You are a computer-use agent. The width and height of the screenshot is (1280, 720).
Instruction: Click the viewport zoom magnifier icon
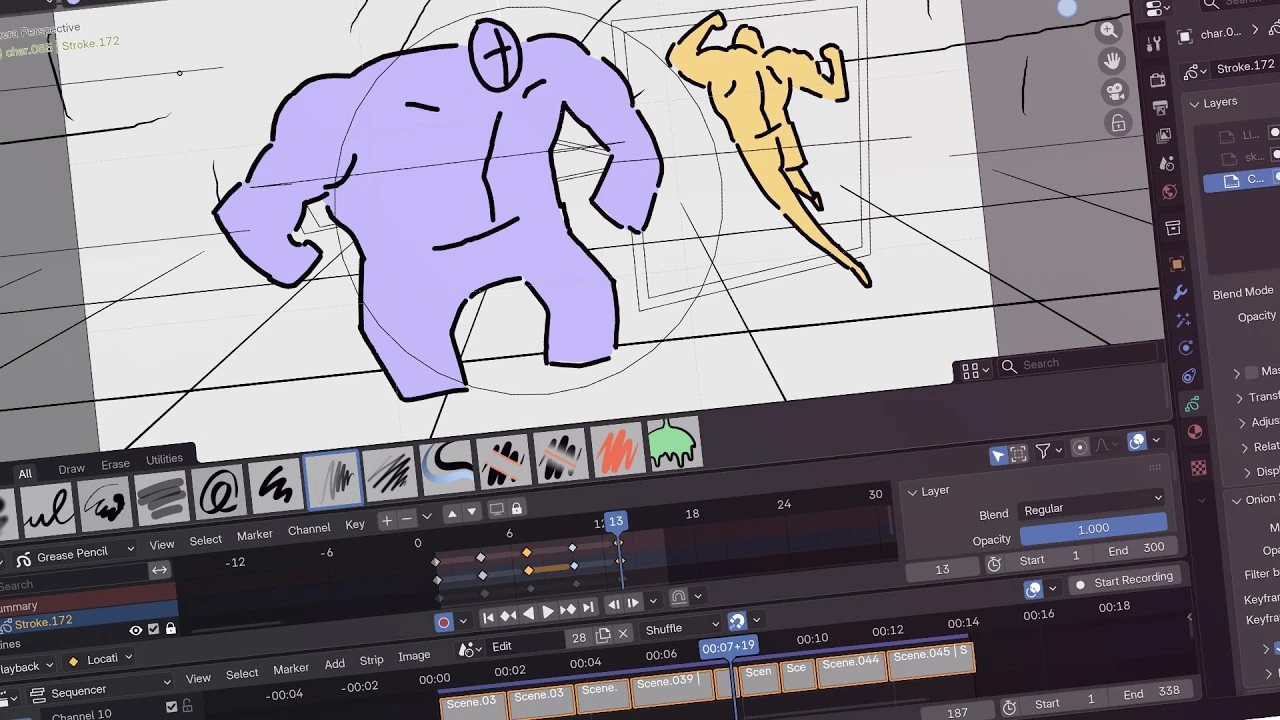point(1109,31)
